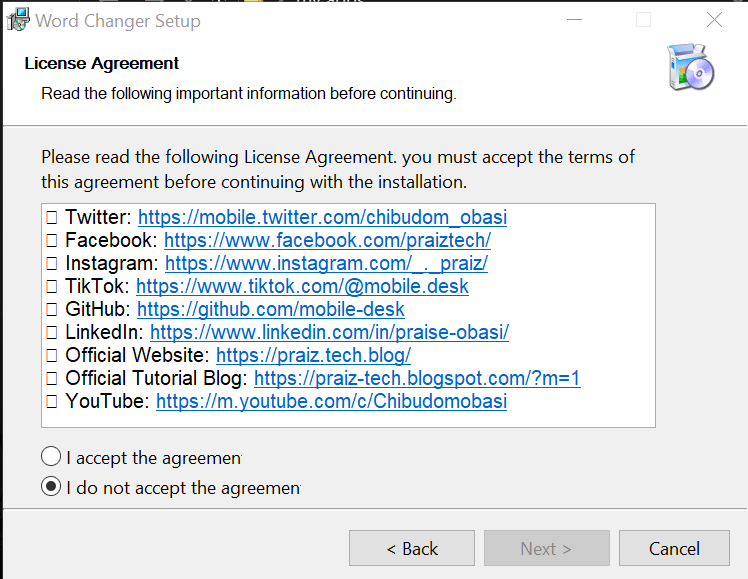Choose "I do not accept the agreement"
The width and height of the screenshot is (748, 579).
51,487
